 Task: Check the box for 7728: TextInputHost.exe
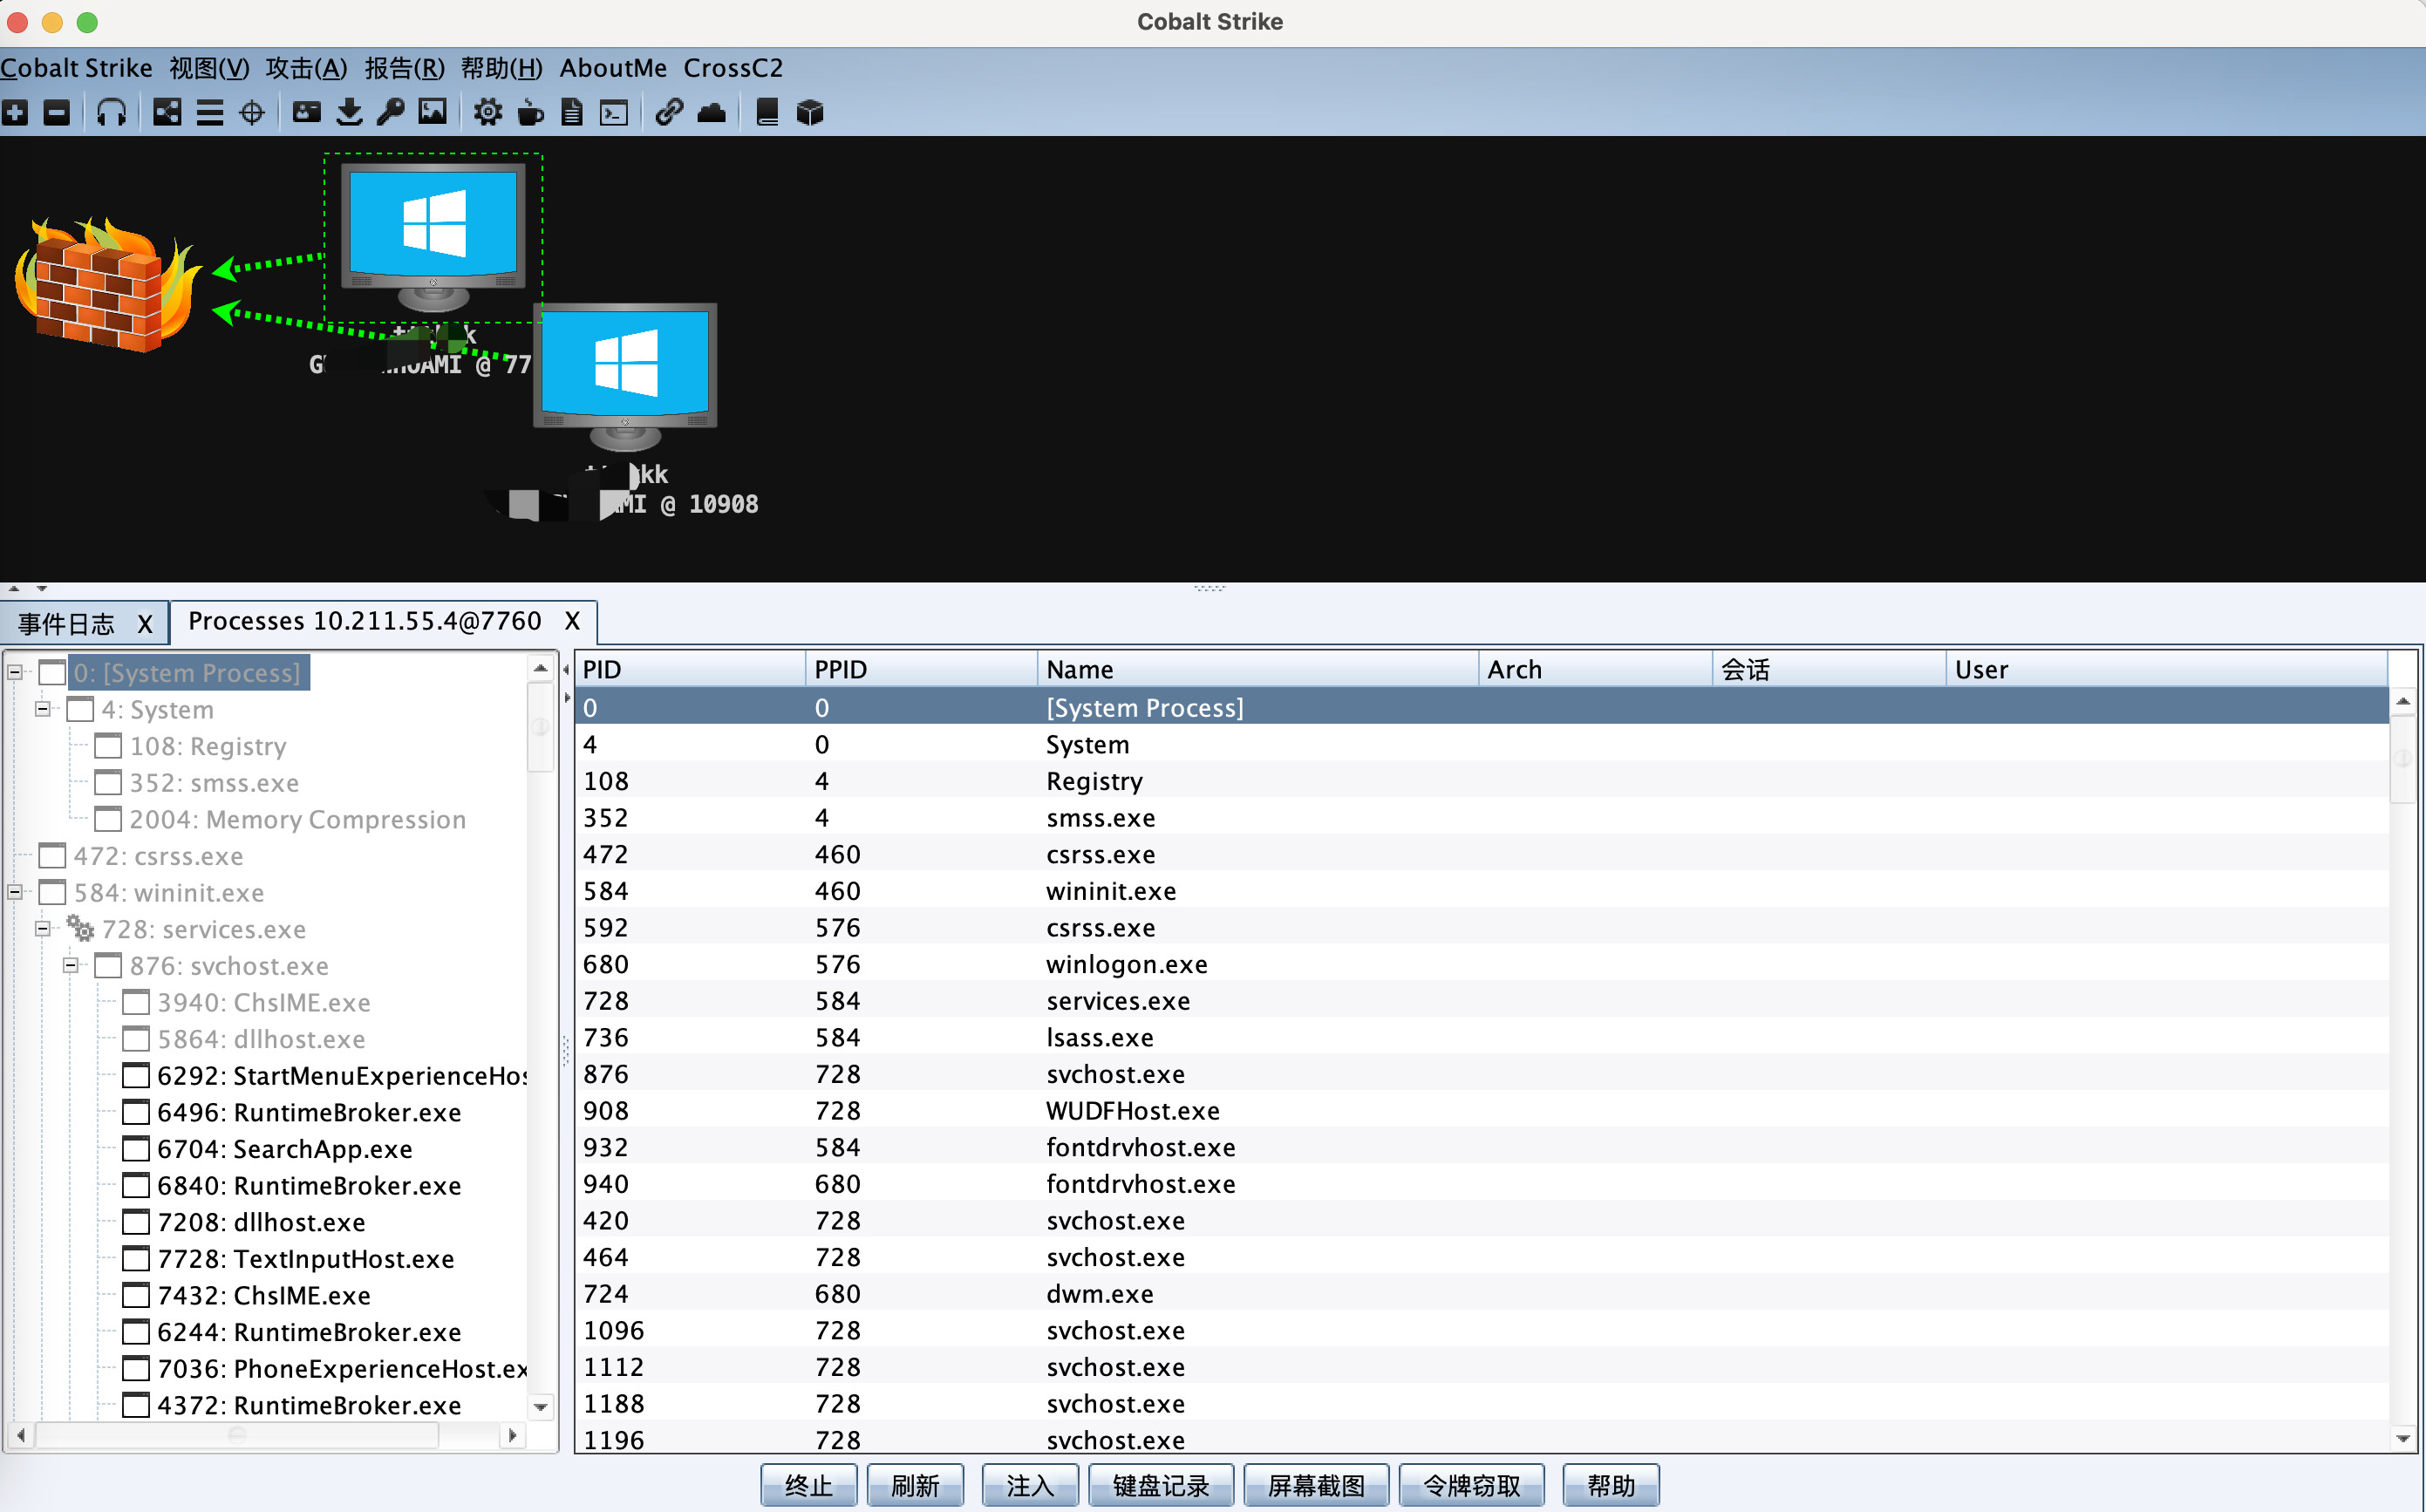(136, 1259)
